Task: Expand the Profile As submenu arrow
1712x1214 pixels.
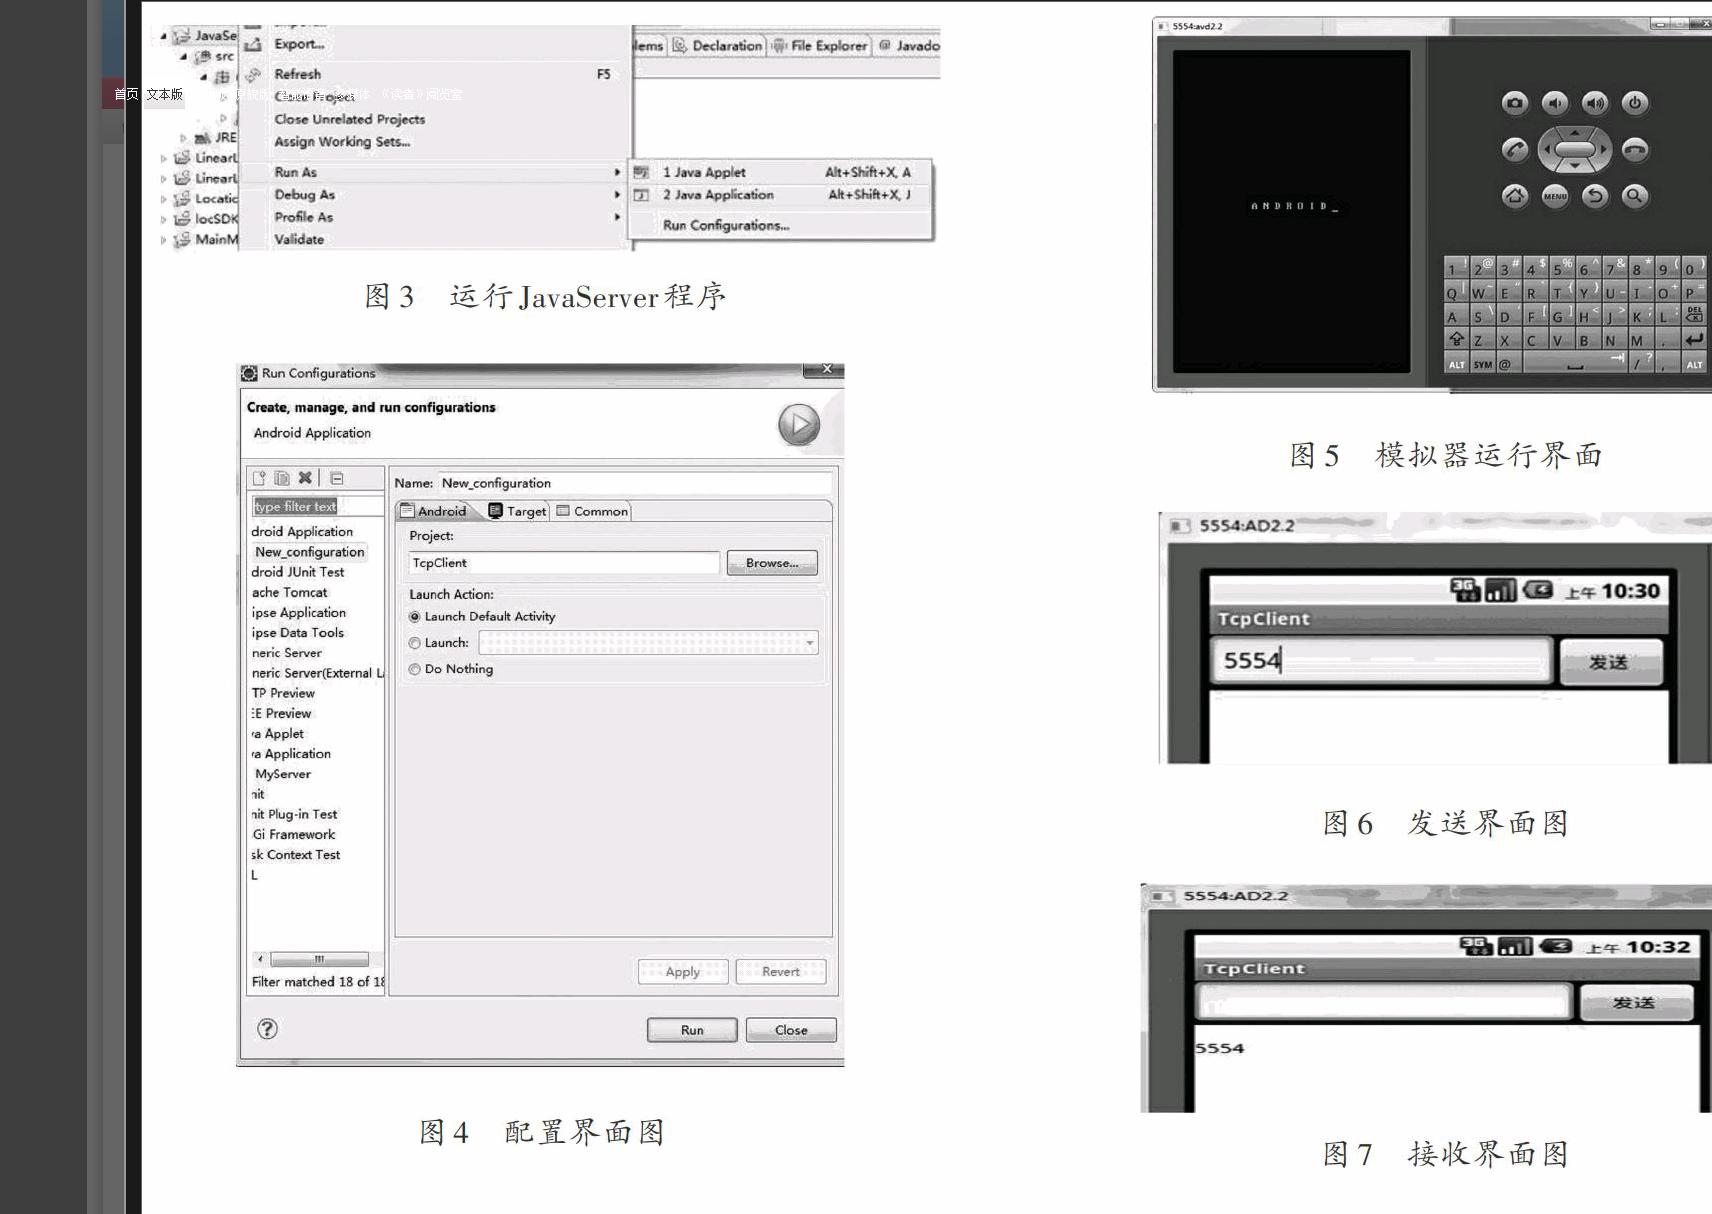Action: click(x=617, y=217)
